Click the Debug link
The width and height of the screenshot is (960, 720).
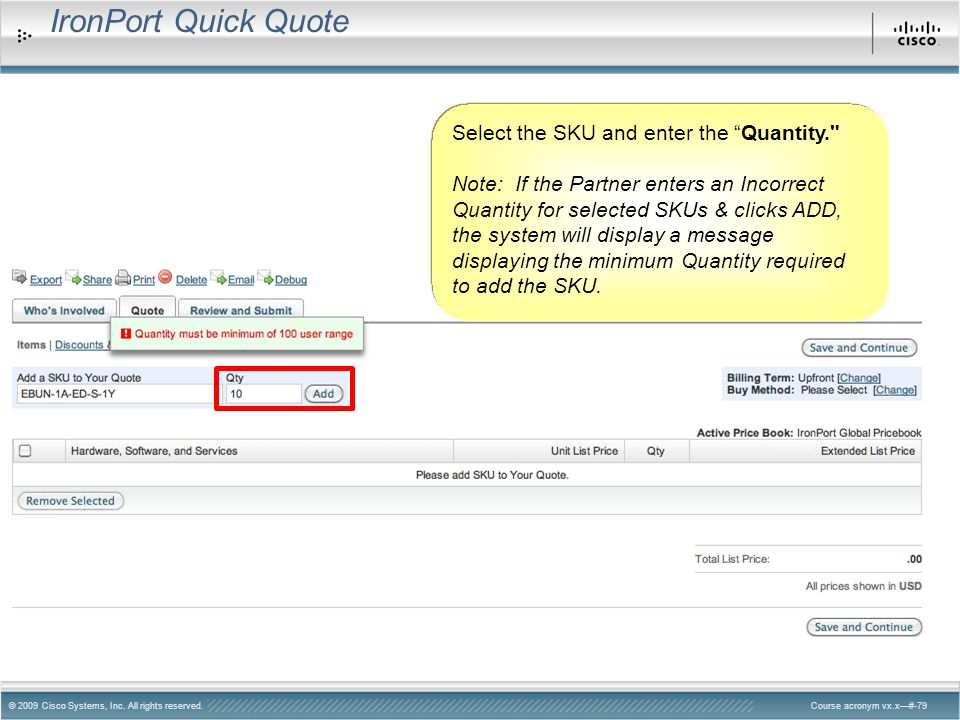(291, 280)
